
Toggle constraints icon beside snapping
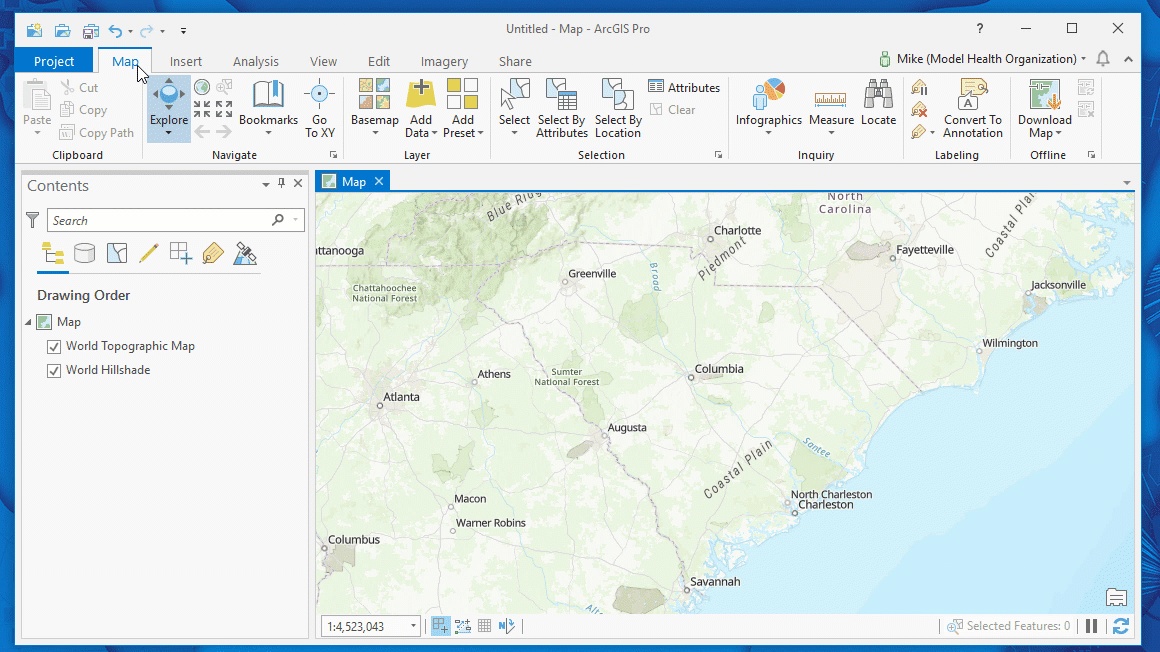click(x=463, y=626)
